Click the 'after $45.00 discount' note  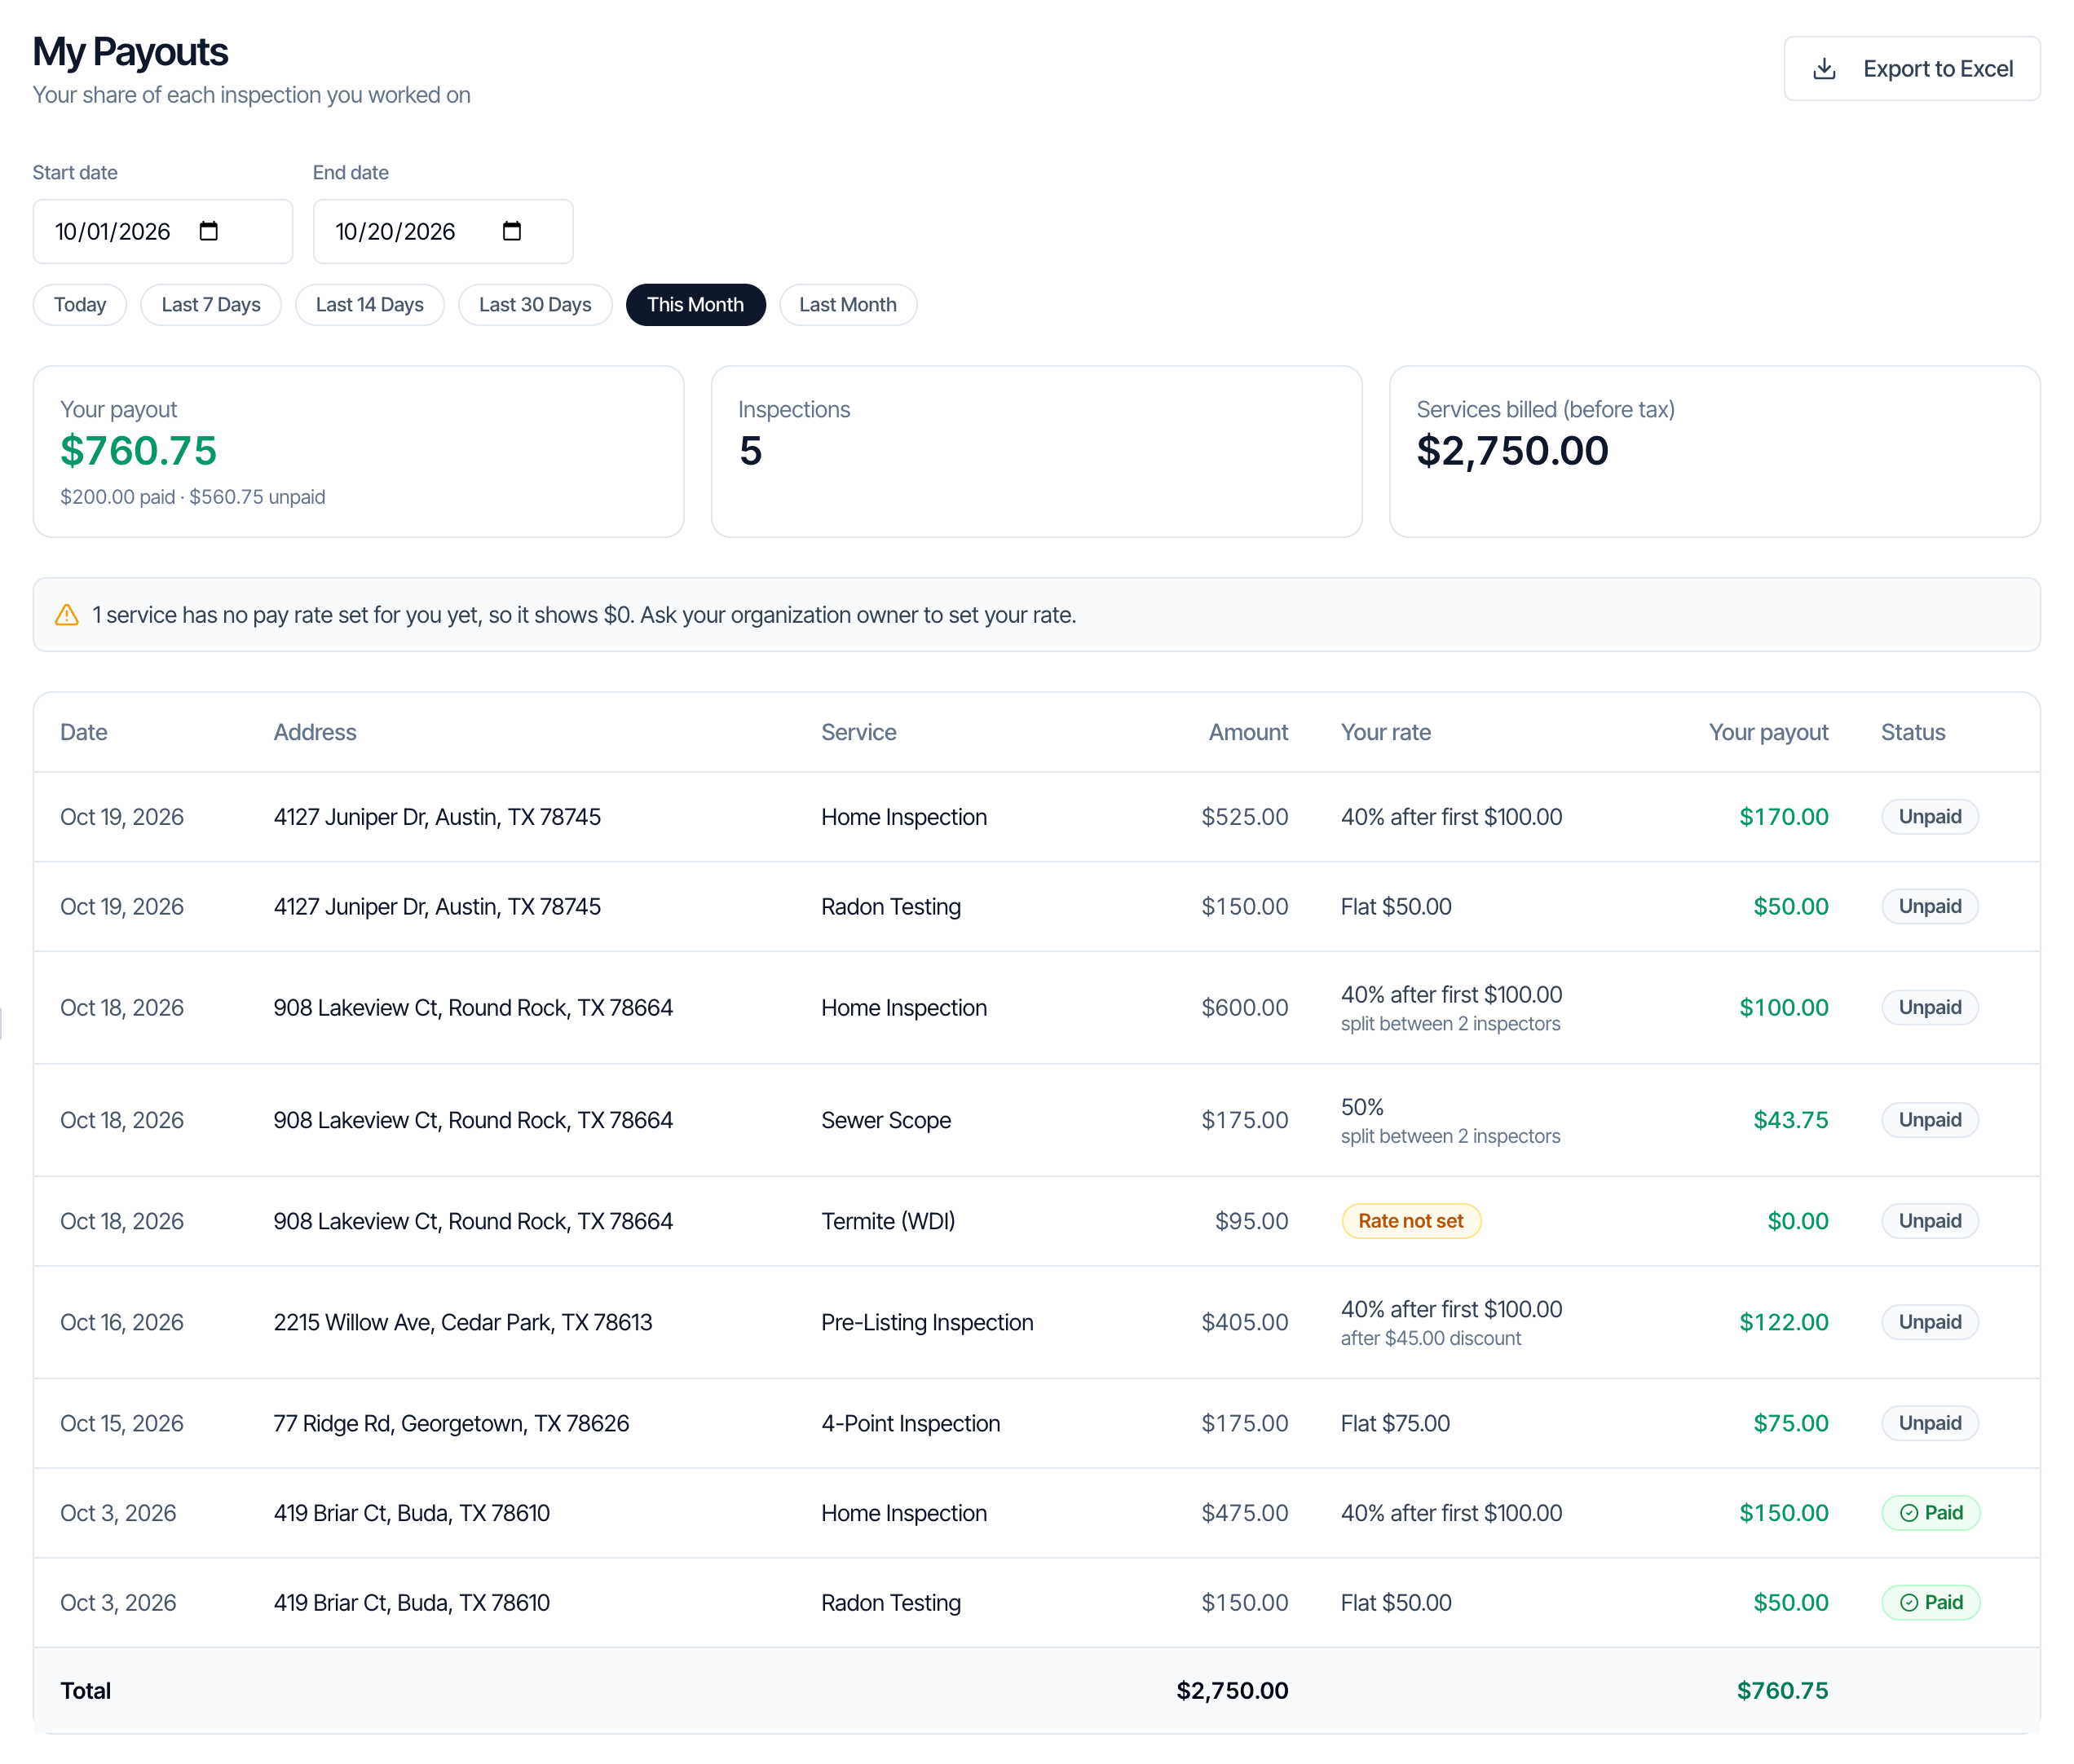(x=1430, y=1338)
